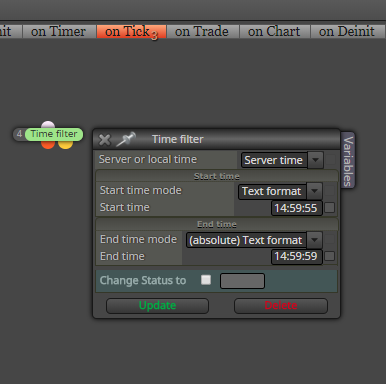The width and height of the screenshot is (386, 384).
Task: Expand the Server time dropdown arrow
Action: point(315,160)
